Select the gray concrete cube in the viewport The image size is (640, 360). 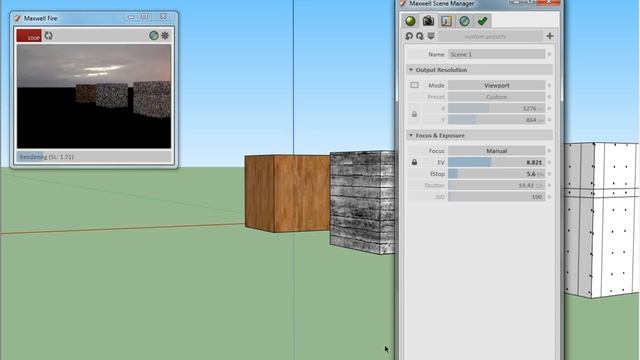tap(362, 202)
